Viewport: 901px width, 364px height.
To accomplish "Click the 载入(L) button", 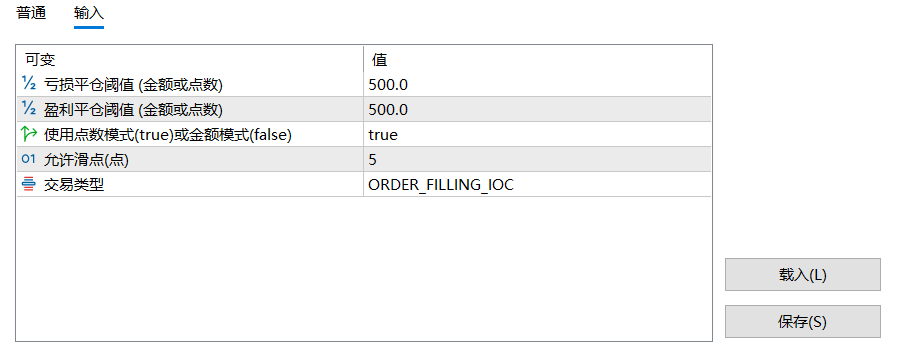I will [x=802, y=275].
